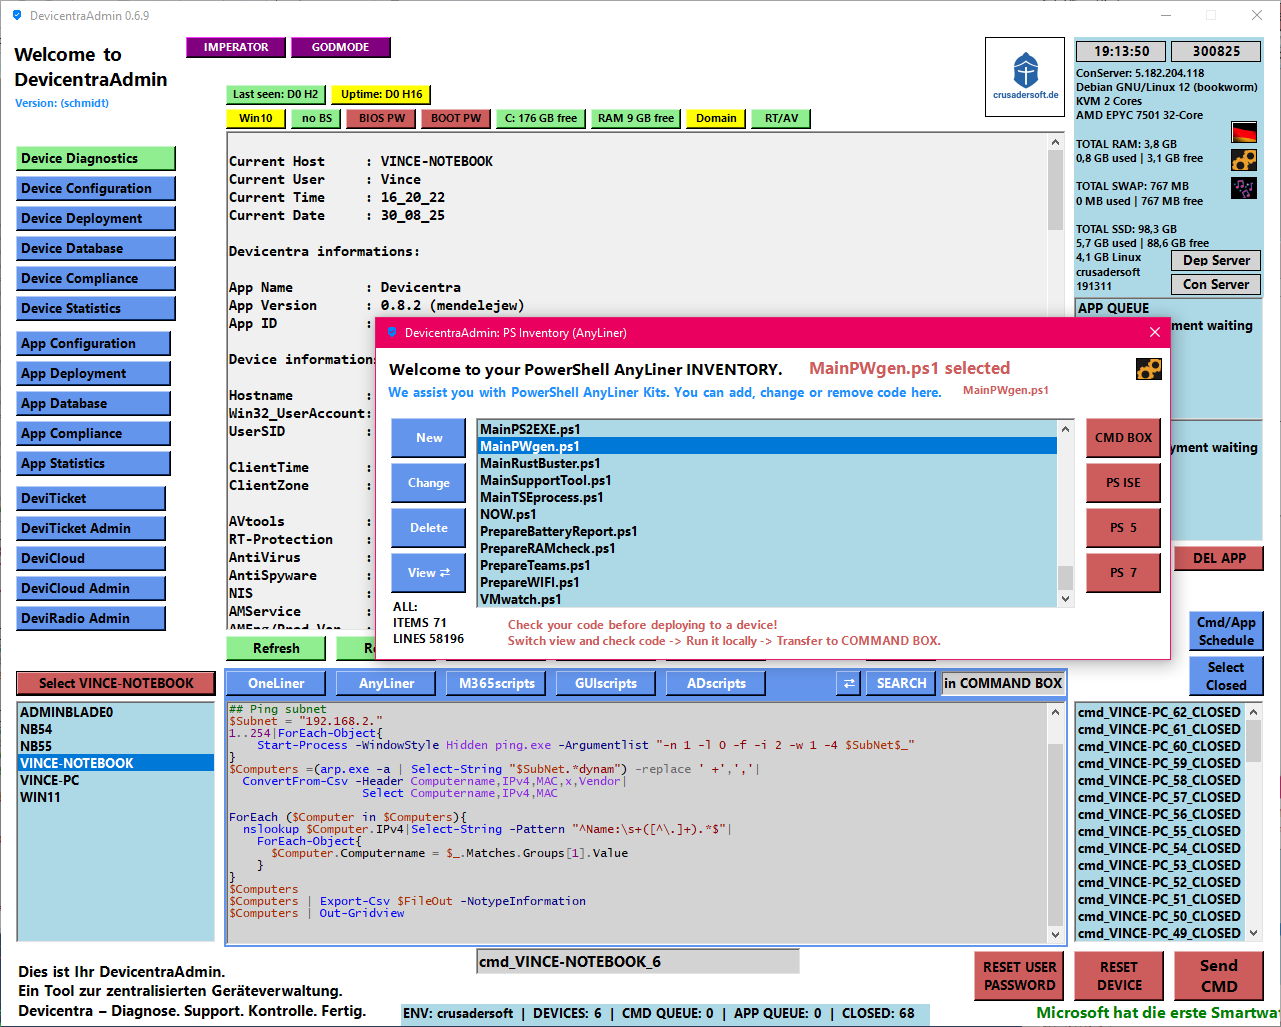The image size is (1281, 1027).
Task: Open the AnyLiner tab
Action: click(x=386, y=683)
